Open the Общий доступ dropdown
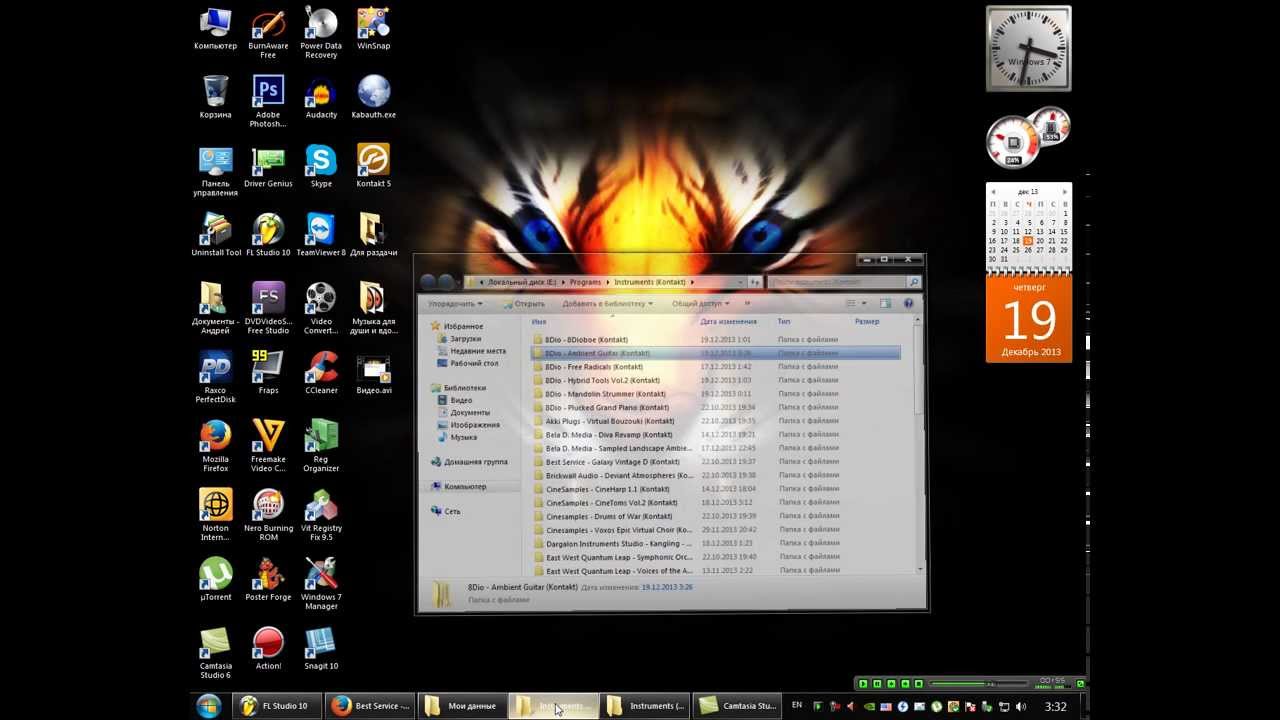Screen dimensions: 1280x720 (700, 304)
